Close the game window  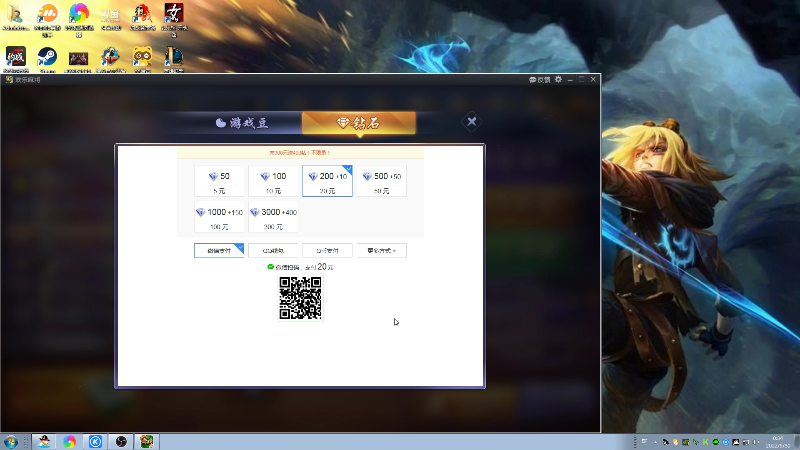tap(593, 80)
